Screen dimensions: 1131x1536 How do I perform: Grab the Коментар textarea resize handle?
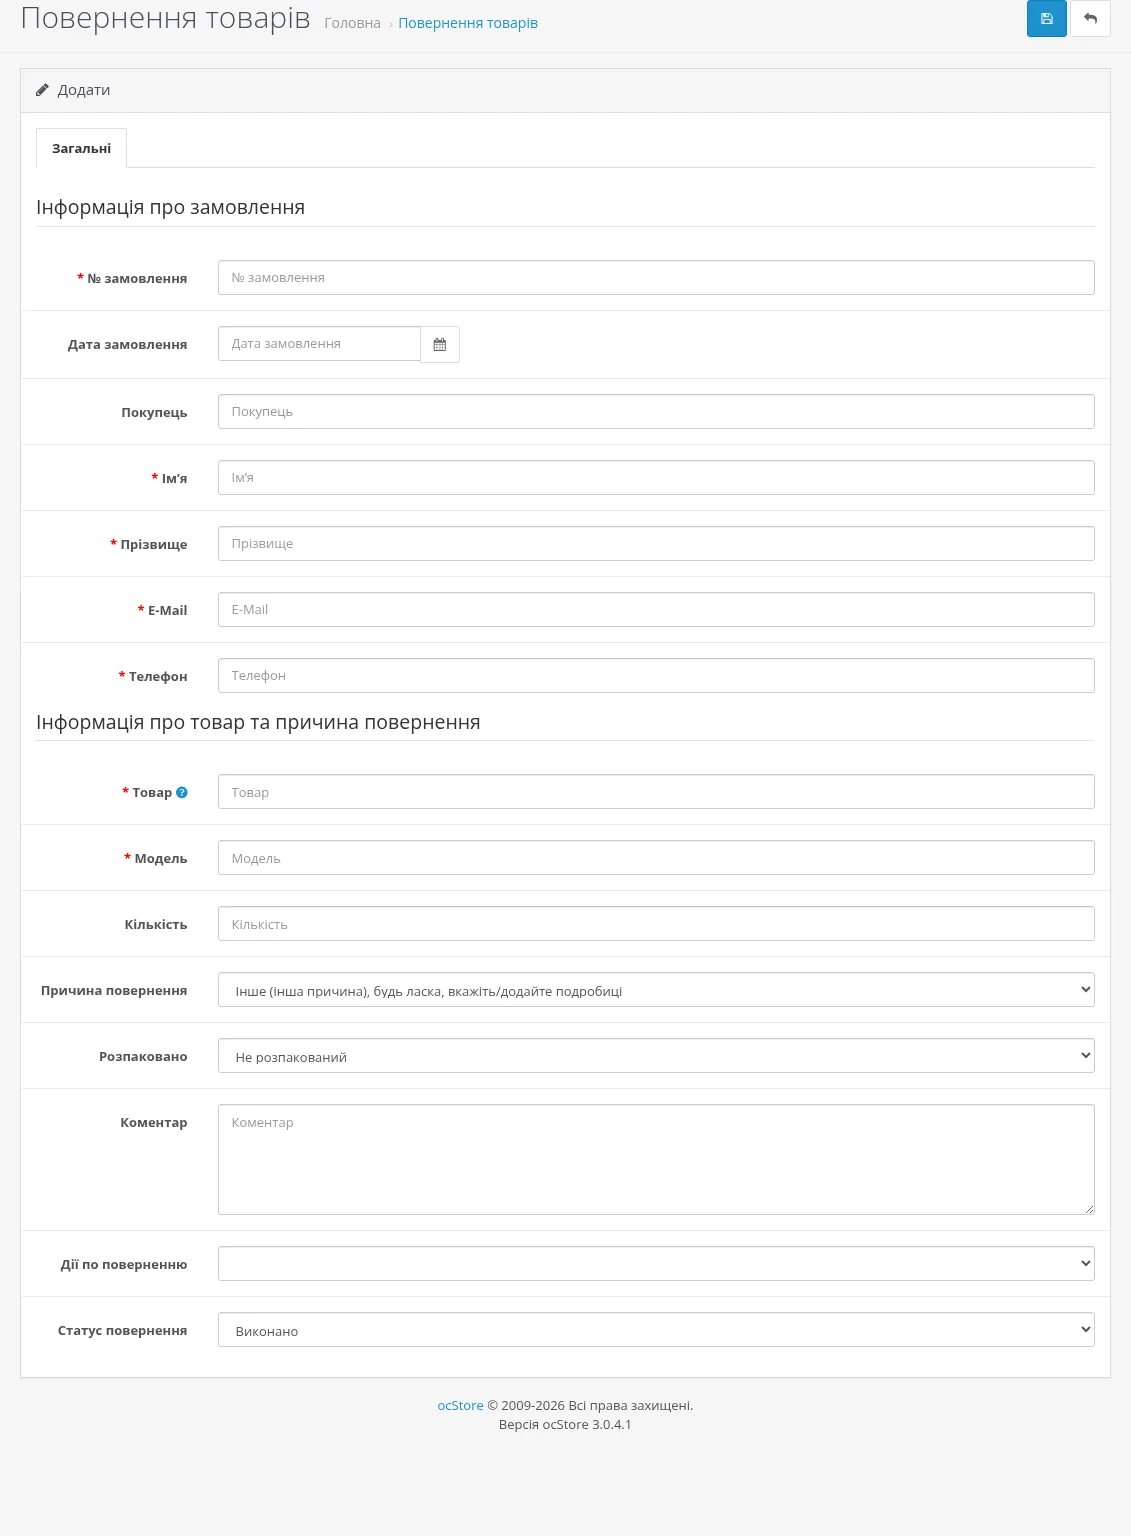[1088, 1208]
